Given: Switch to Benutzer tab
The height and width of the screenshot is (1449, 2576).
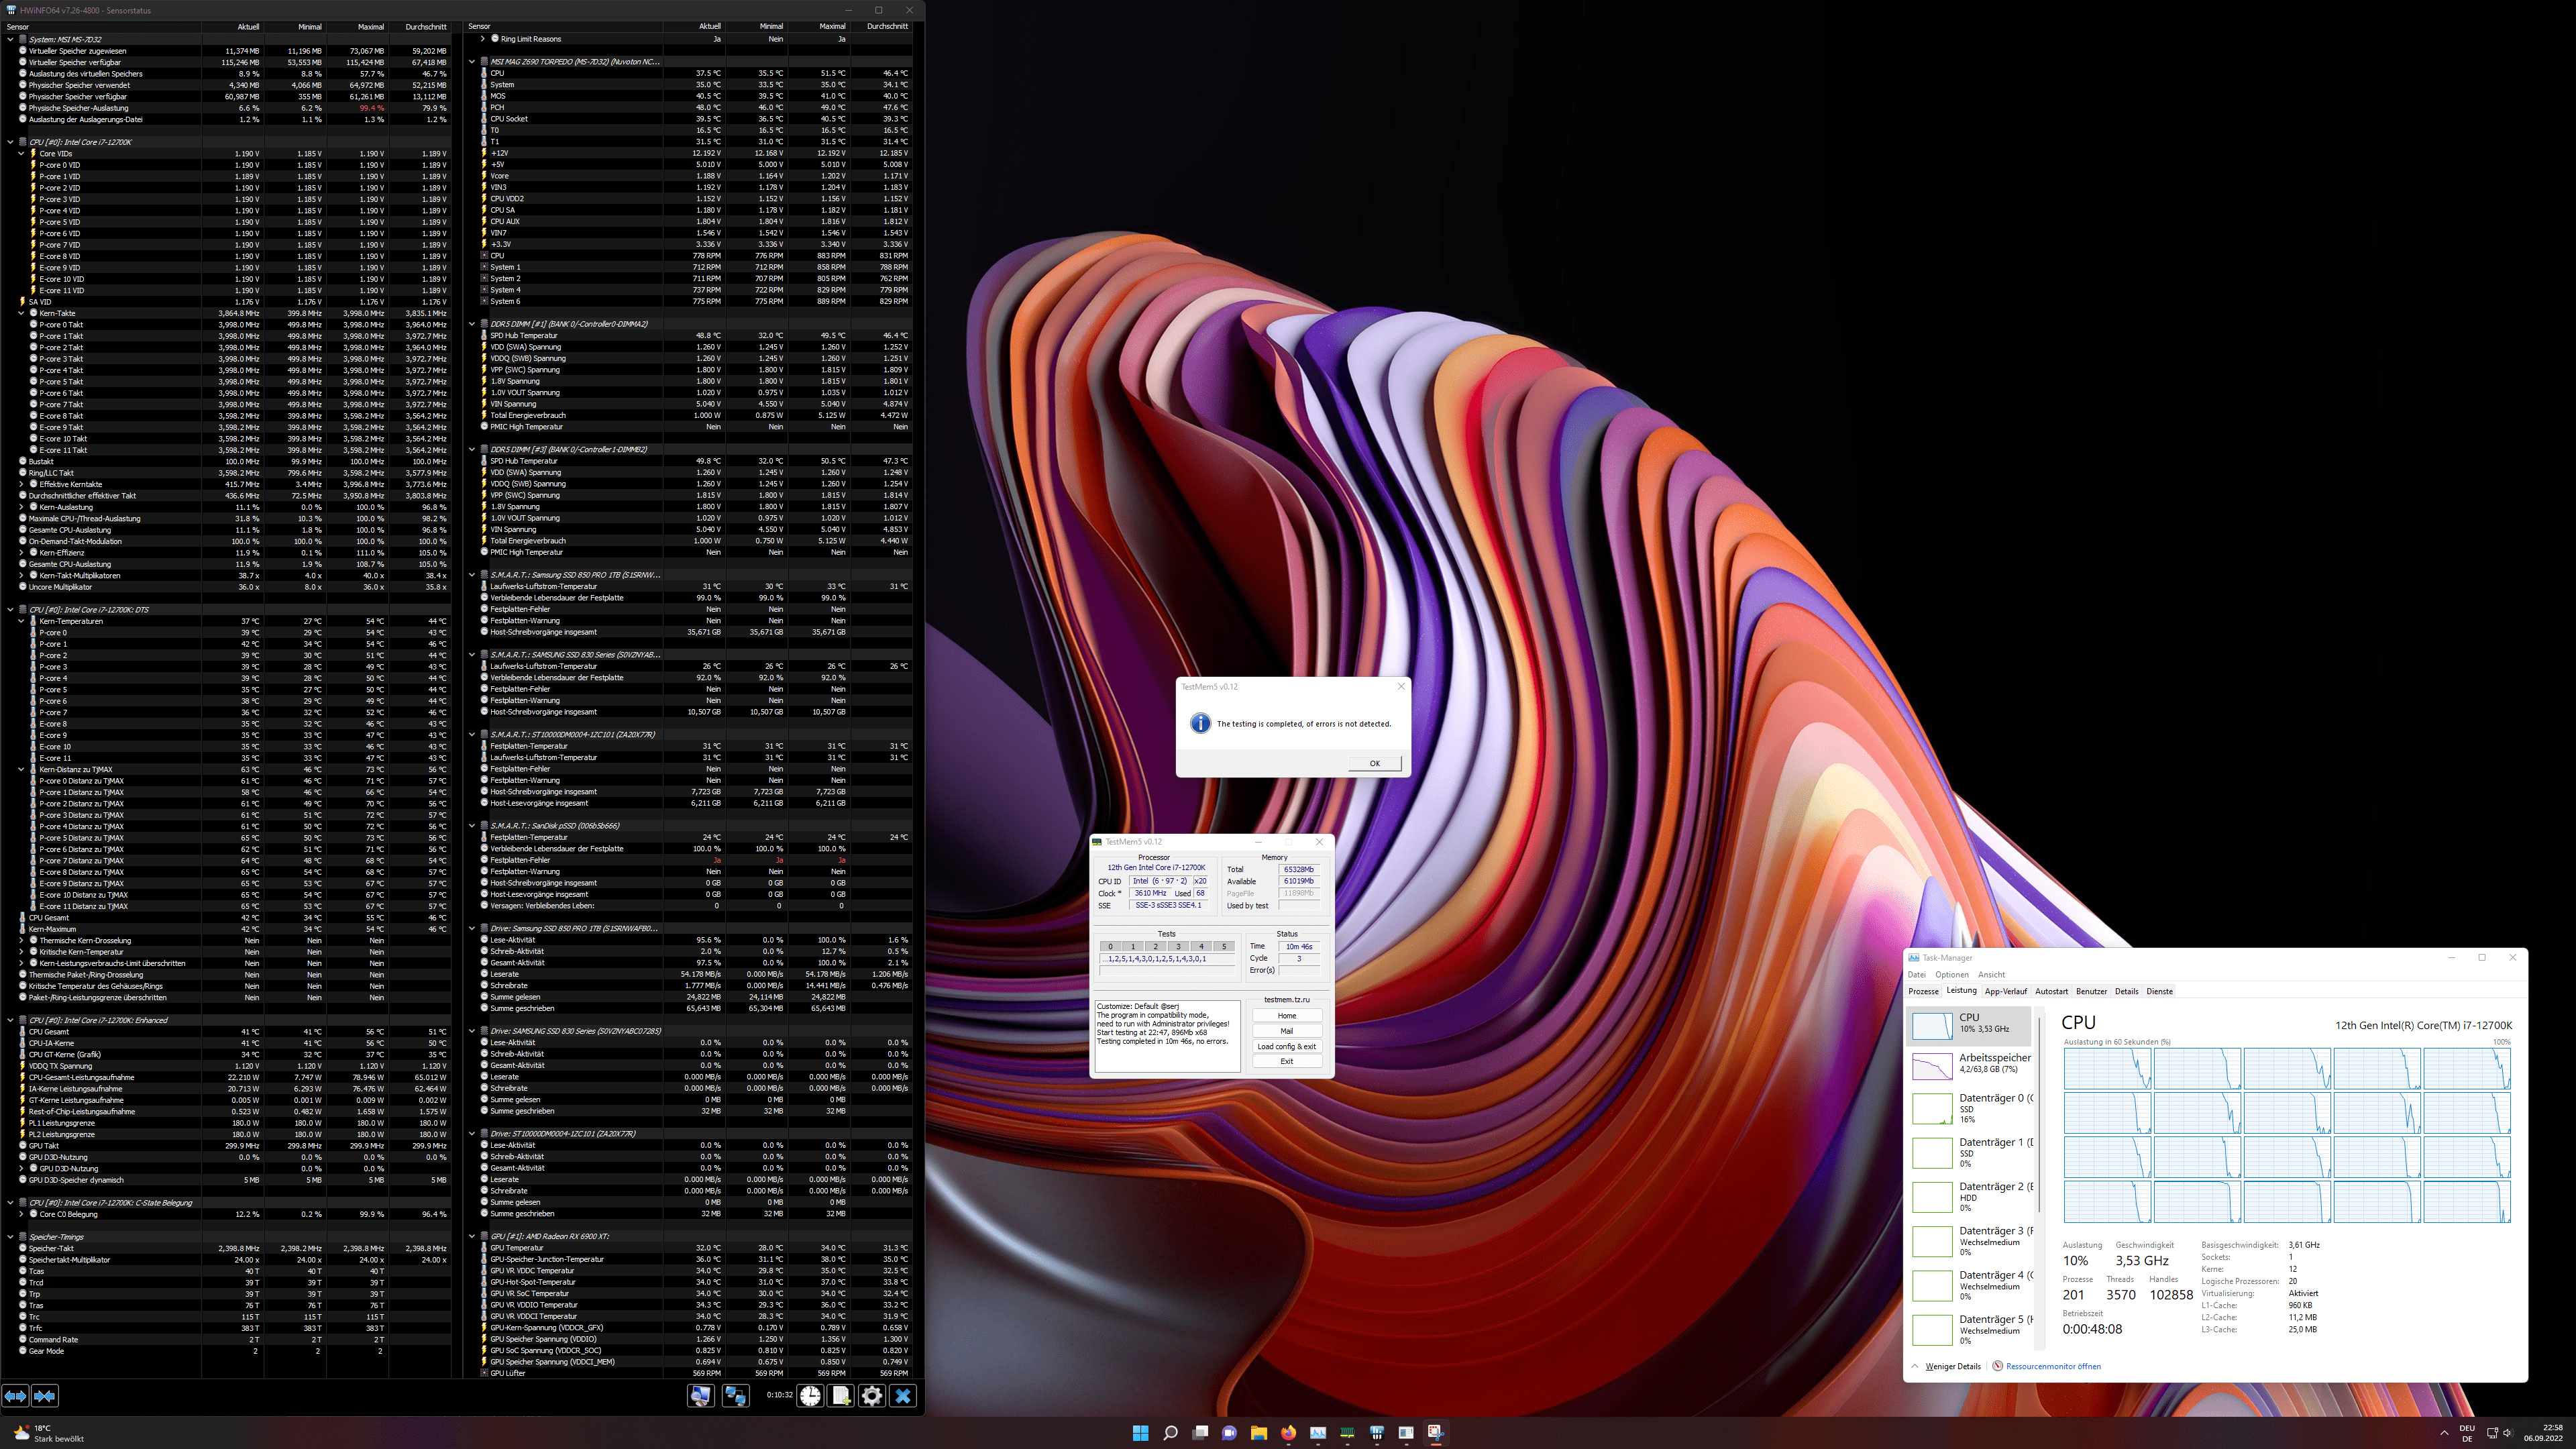Looking at the screenshot, I should pos(2091,992).
